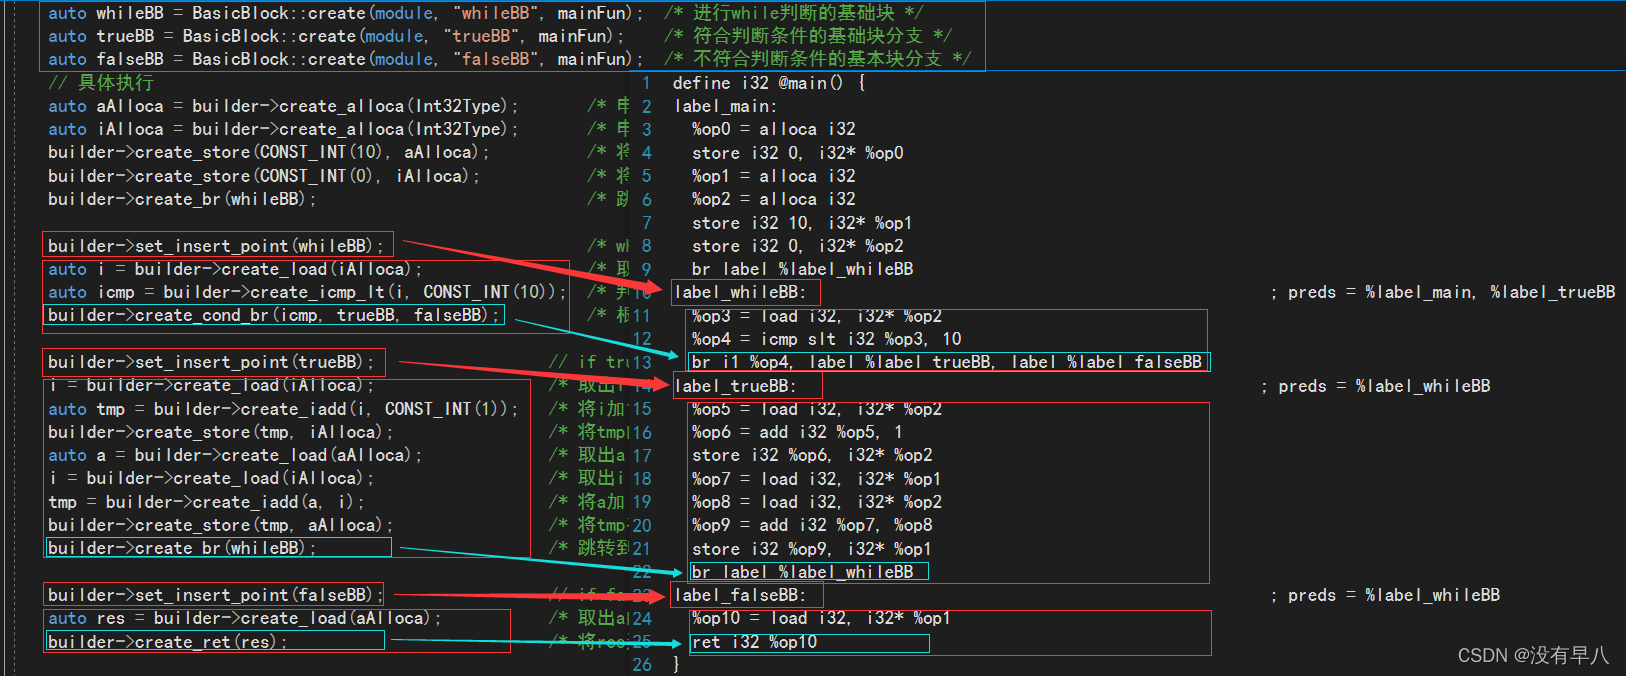Click the 'auto falseBB = BasicBlock::create' line
This screenshot has height=676, width=1626.
345,59
